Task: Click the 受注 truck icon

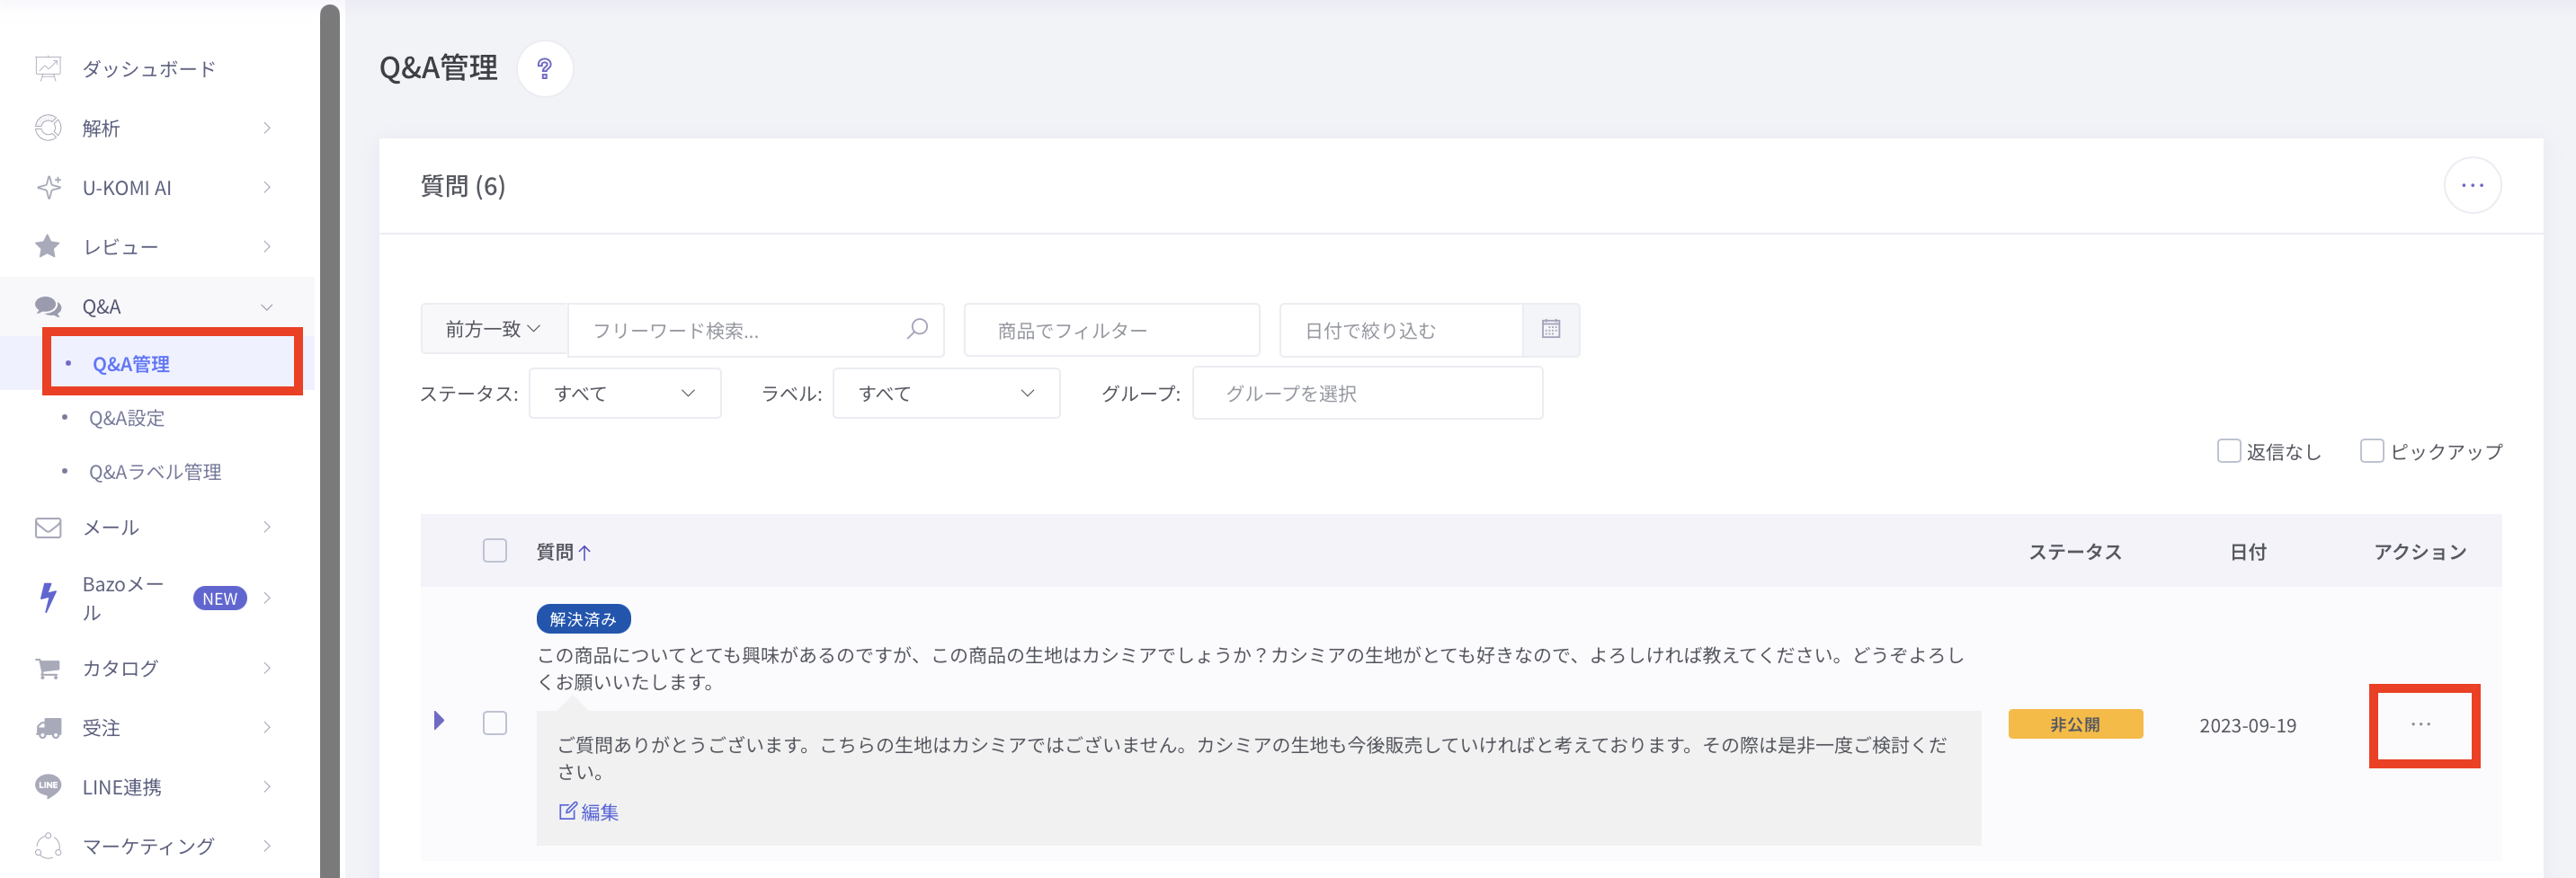Action: [48, 727]
